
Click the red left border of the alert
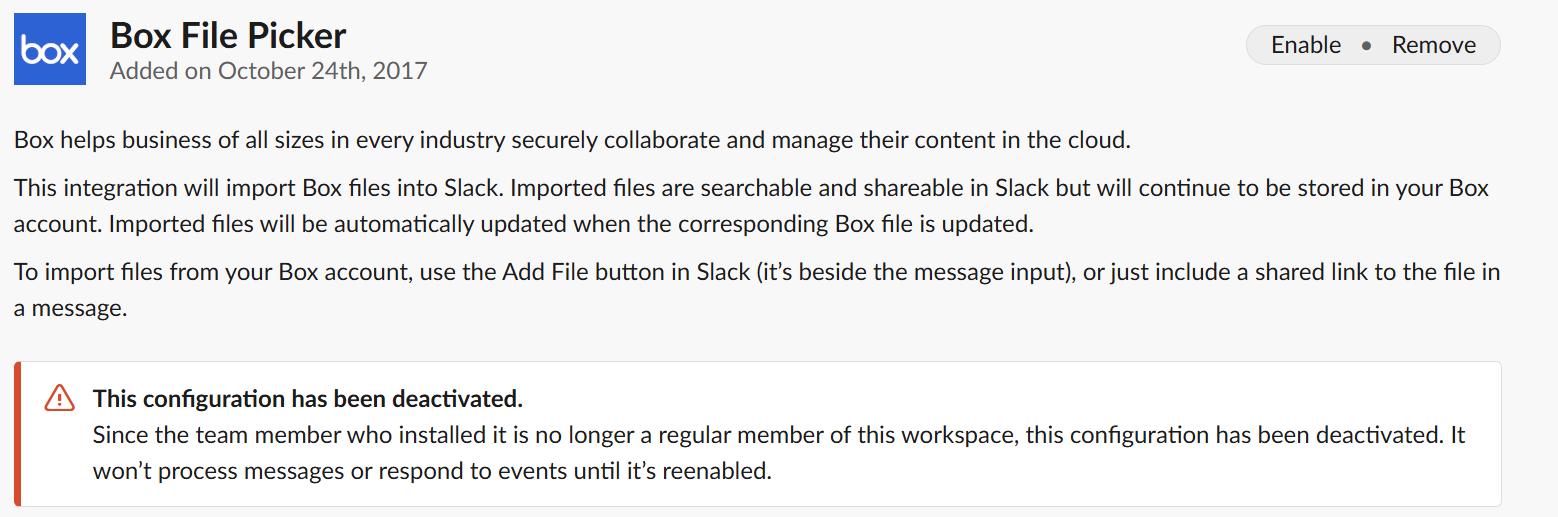17,434
